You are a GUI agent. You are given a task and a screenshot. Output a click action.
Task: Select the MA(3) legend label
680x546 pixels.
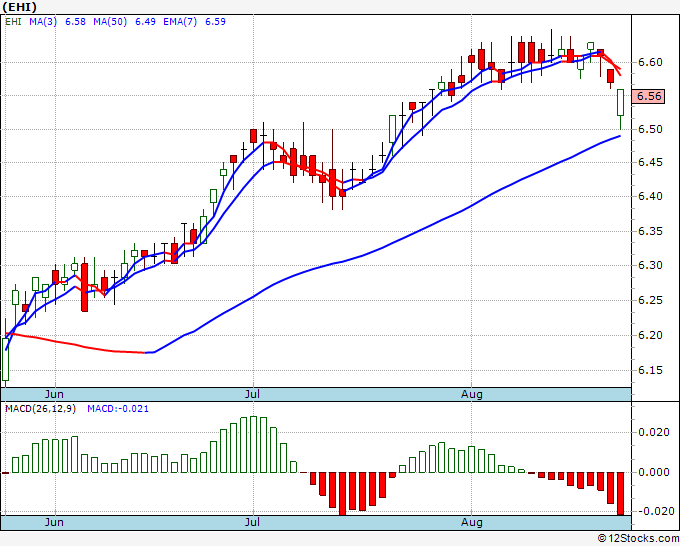pyautogui.click(x=43, y=22)
